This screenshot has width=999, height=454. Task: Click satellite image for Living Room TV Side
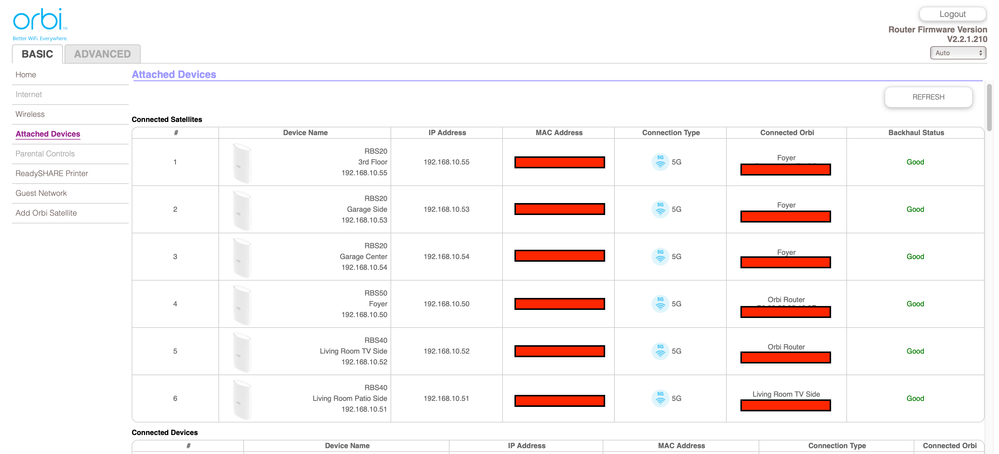[241, 351]
